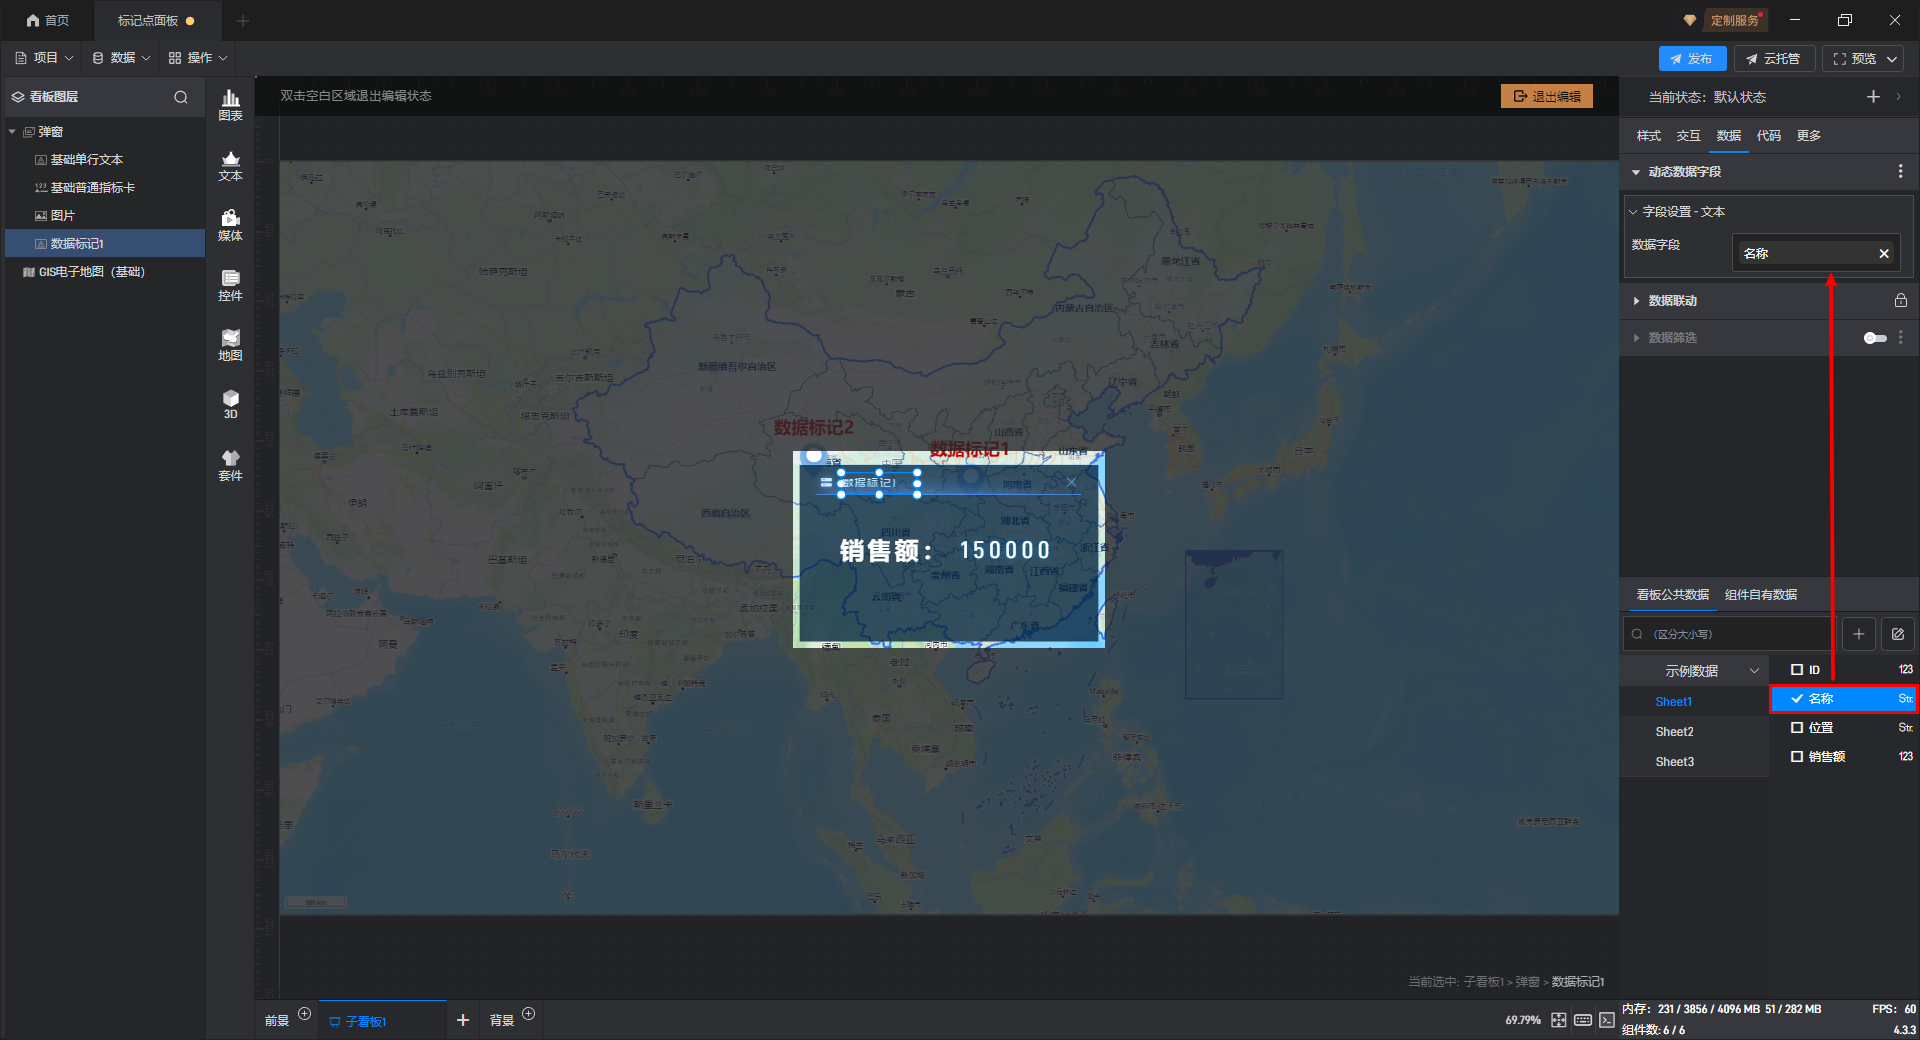The height and width of the screenshot is (1040, 1920).
Task: Open the 示例数据 dropdown
Action: click(x=1694, y=671)
